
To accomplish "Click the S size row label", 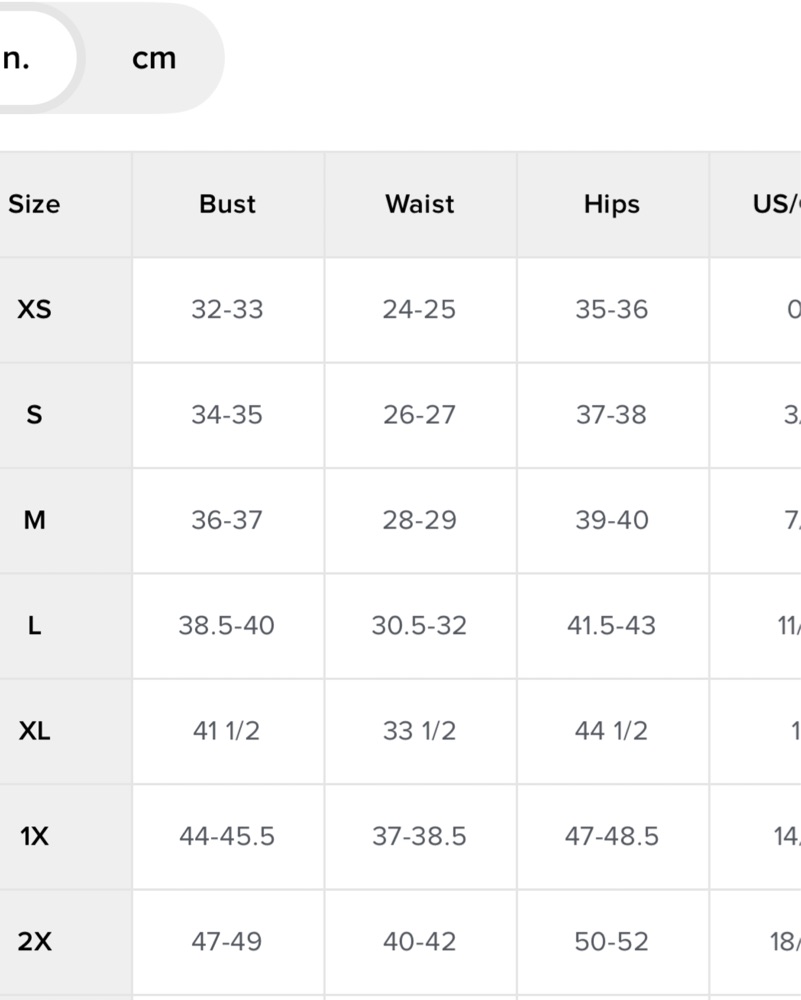I will (34, 415).
